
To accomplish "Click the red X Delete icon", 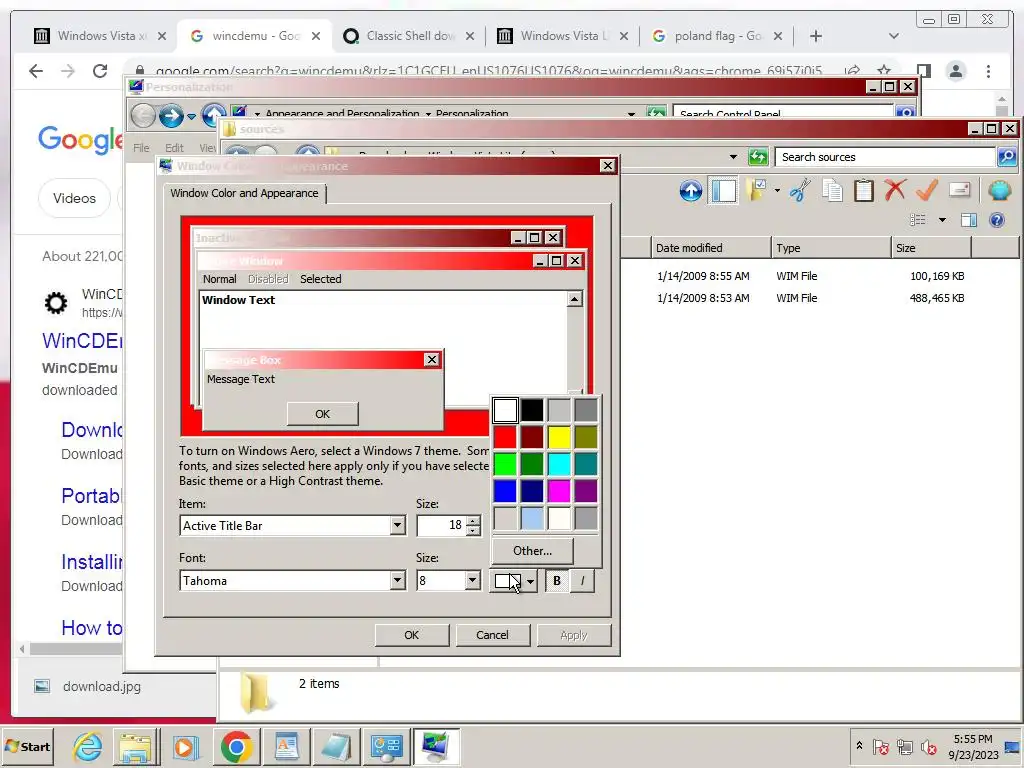I will click(x=895, y=191).
